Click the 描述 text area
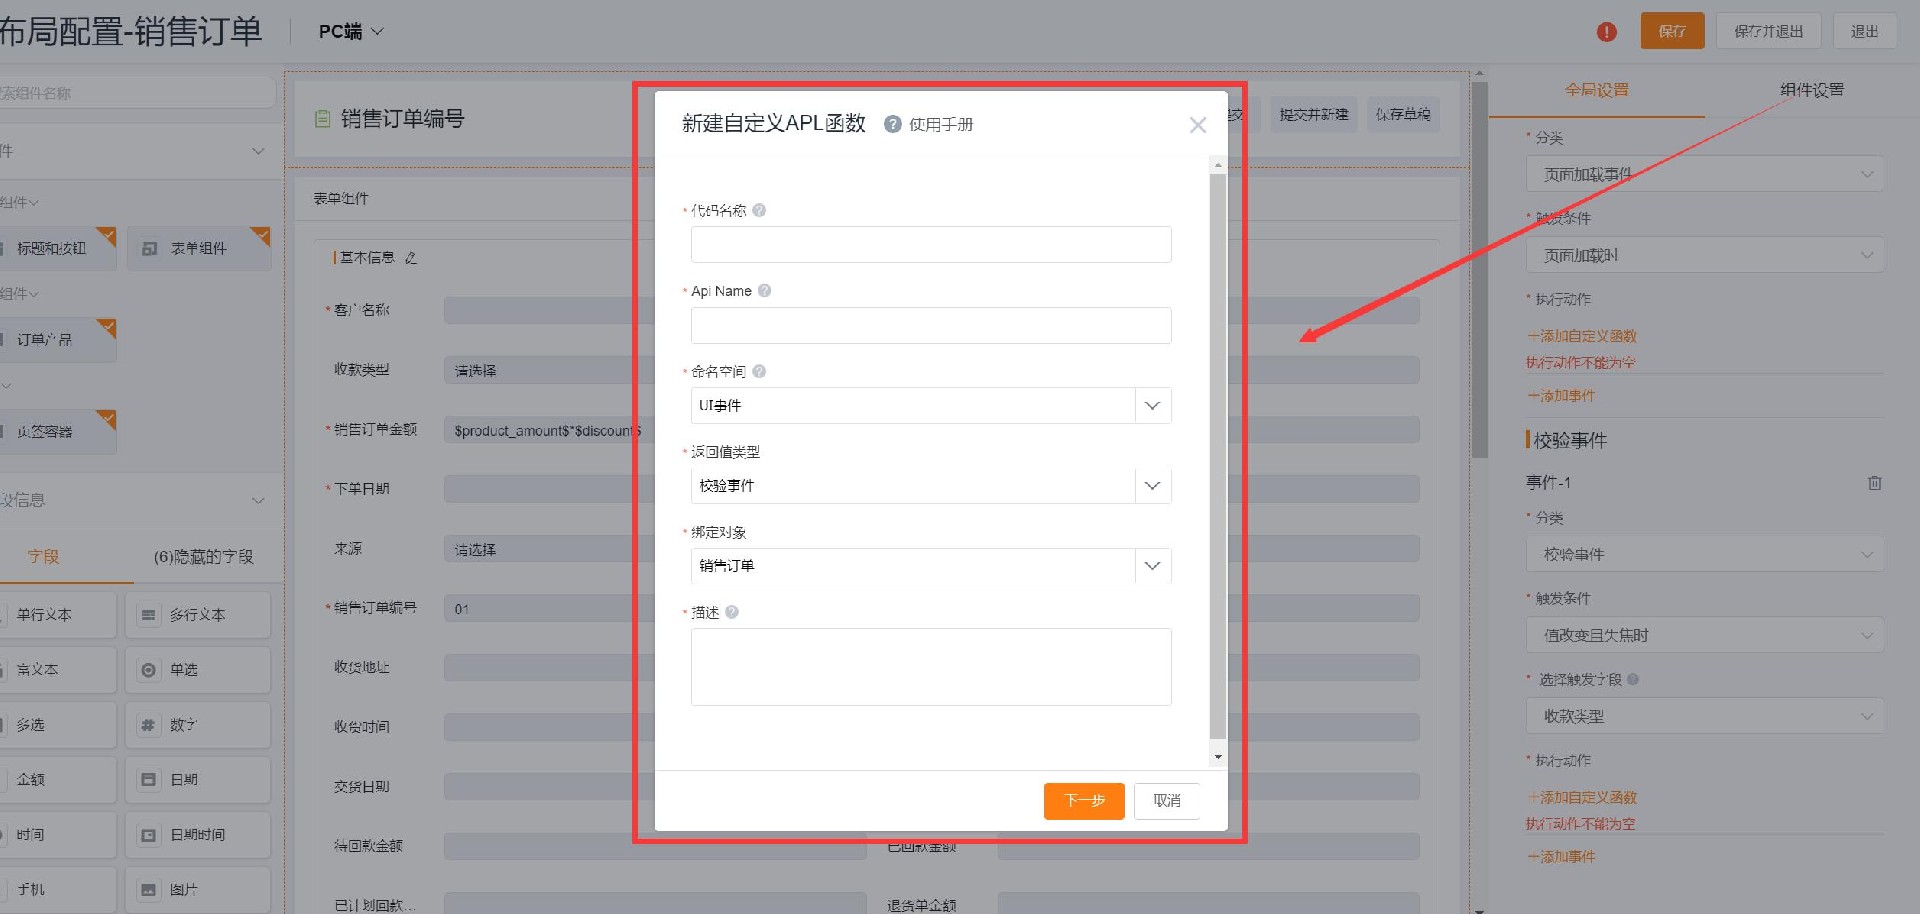Image resolution: width=1920 pixels, height=914 pixels. coord(931,667)
